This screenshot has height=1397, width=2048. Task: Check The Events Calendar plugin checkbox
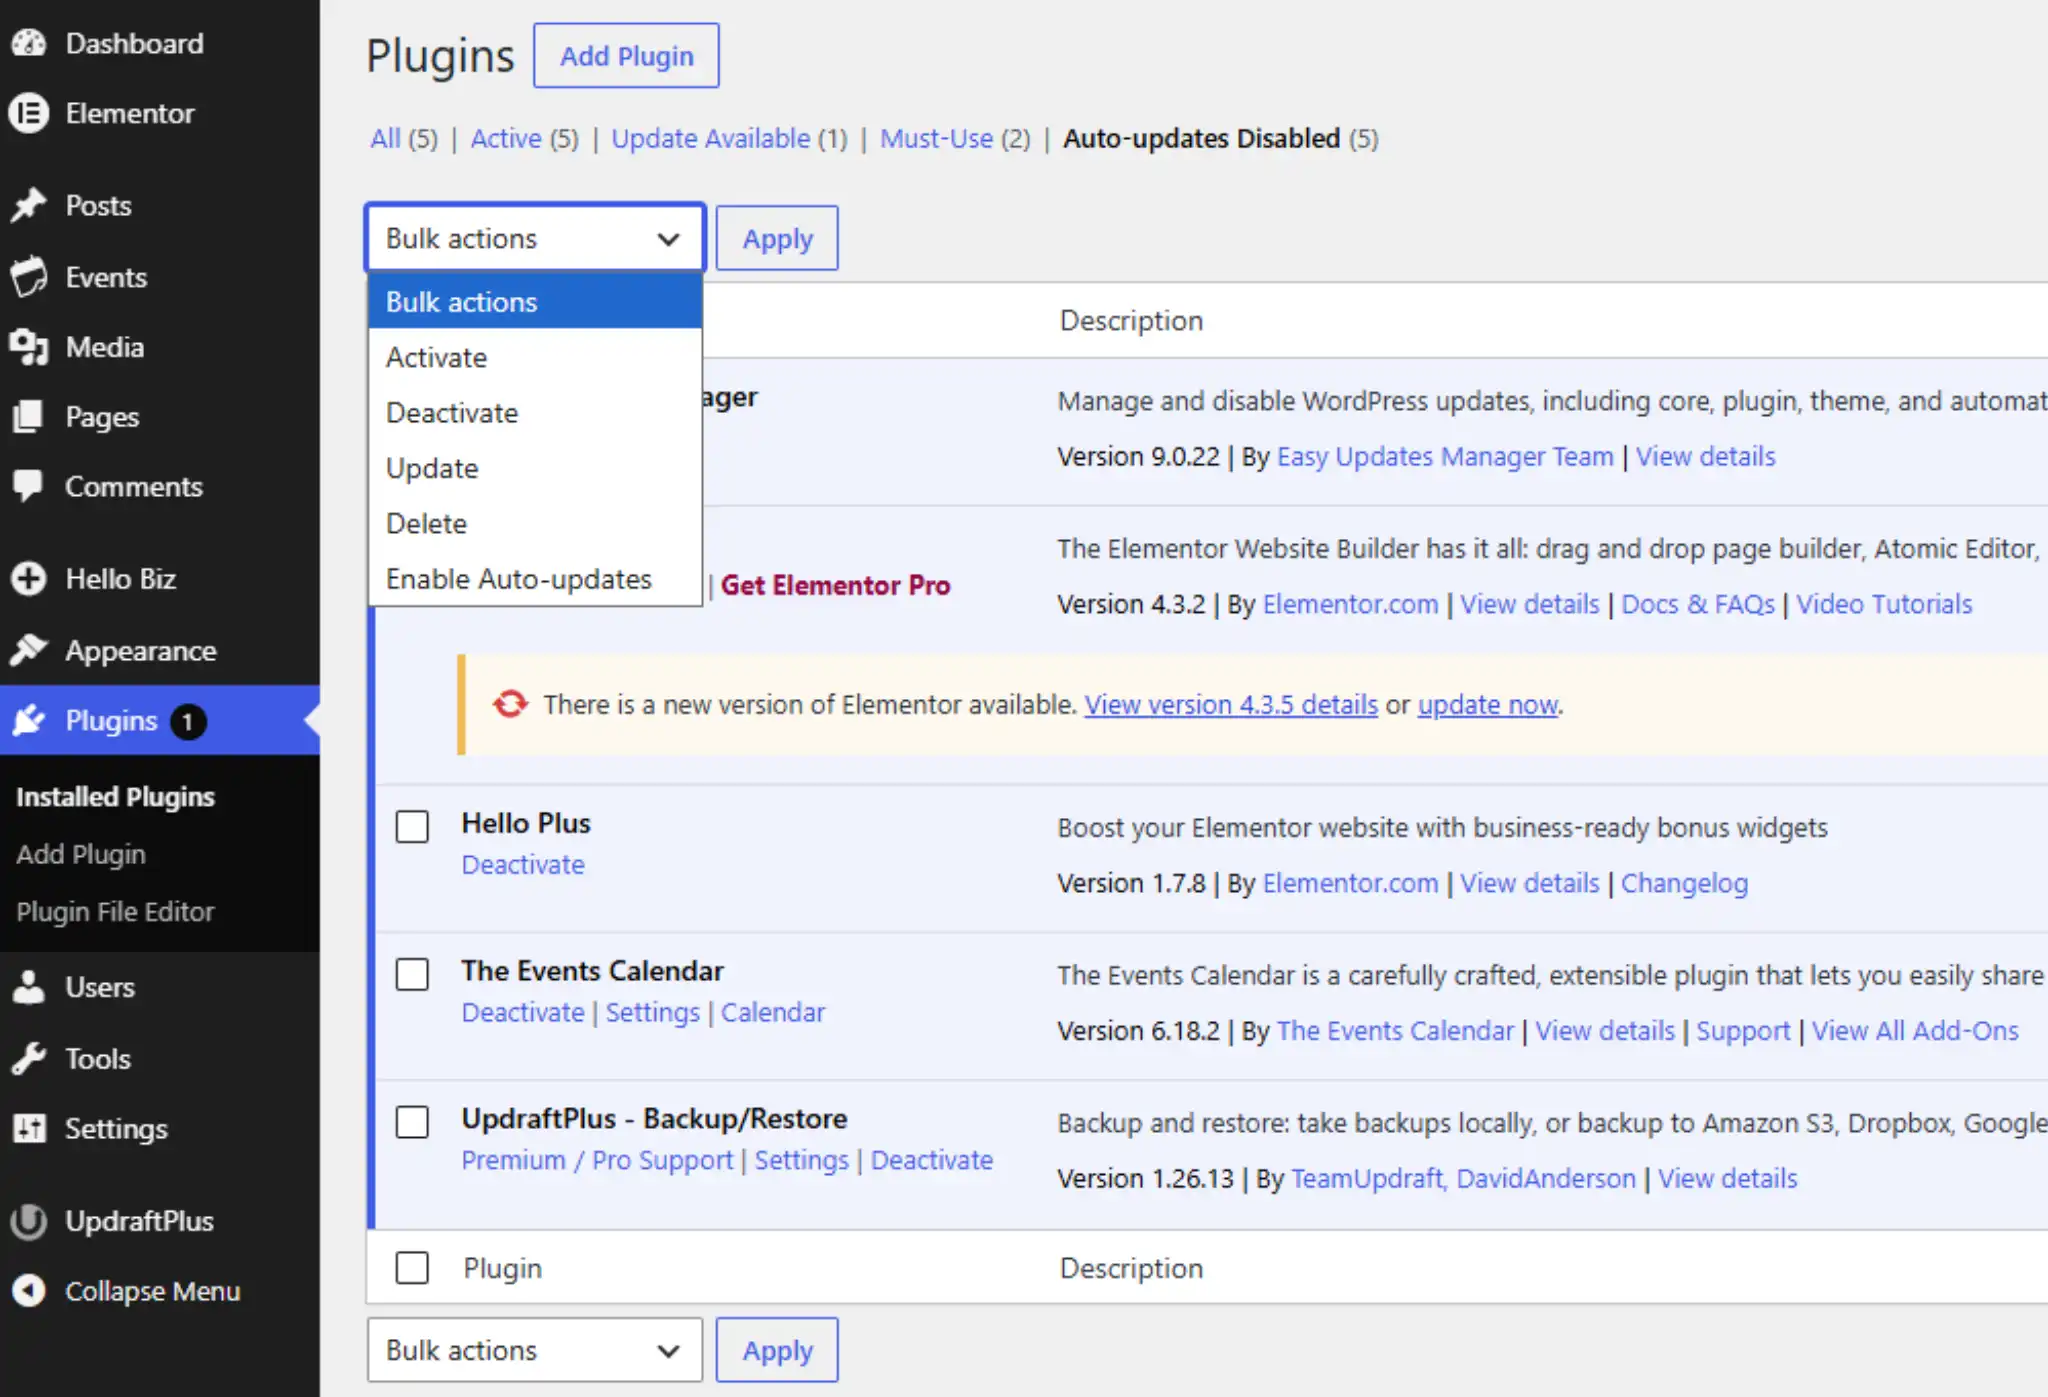click(x=412, y=974)
